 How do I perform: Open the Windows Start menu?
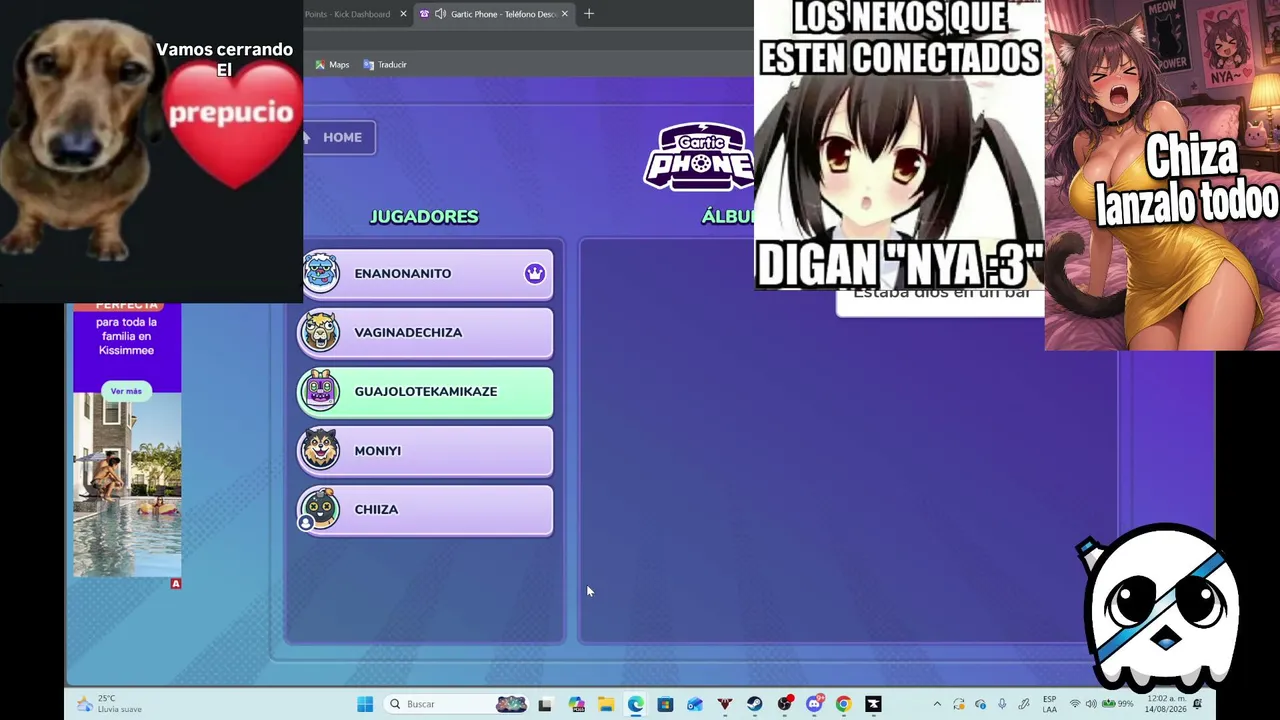pyautogui.click(x=365, y=704)
